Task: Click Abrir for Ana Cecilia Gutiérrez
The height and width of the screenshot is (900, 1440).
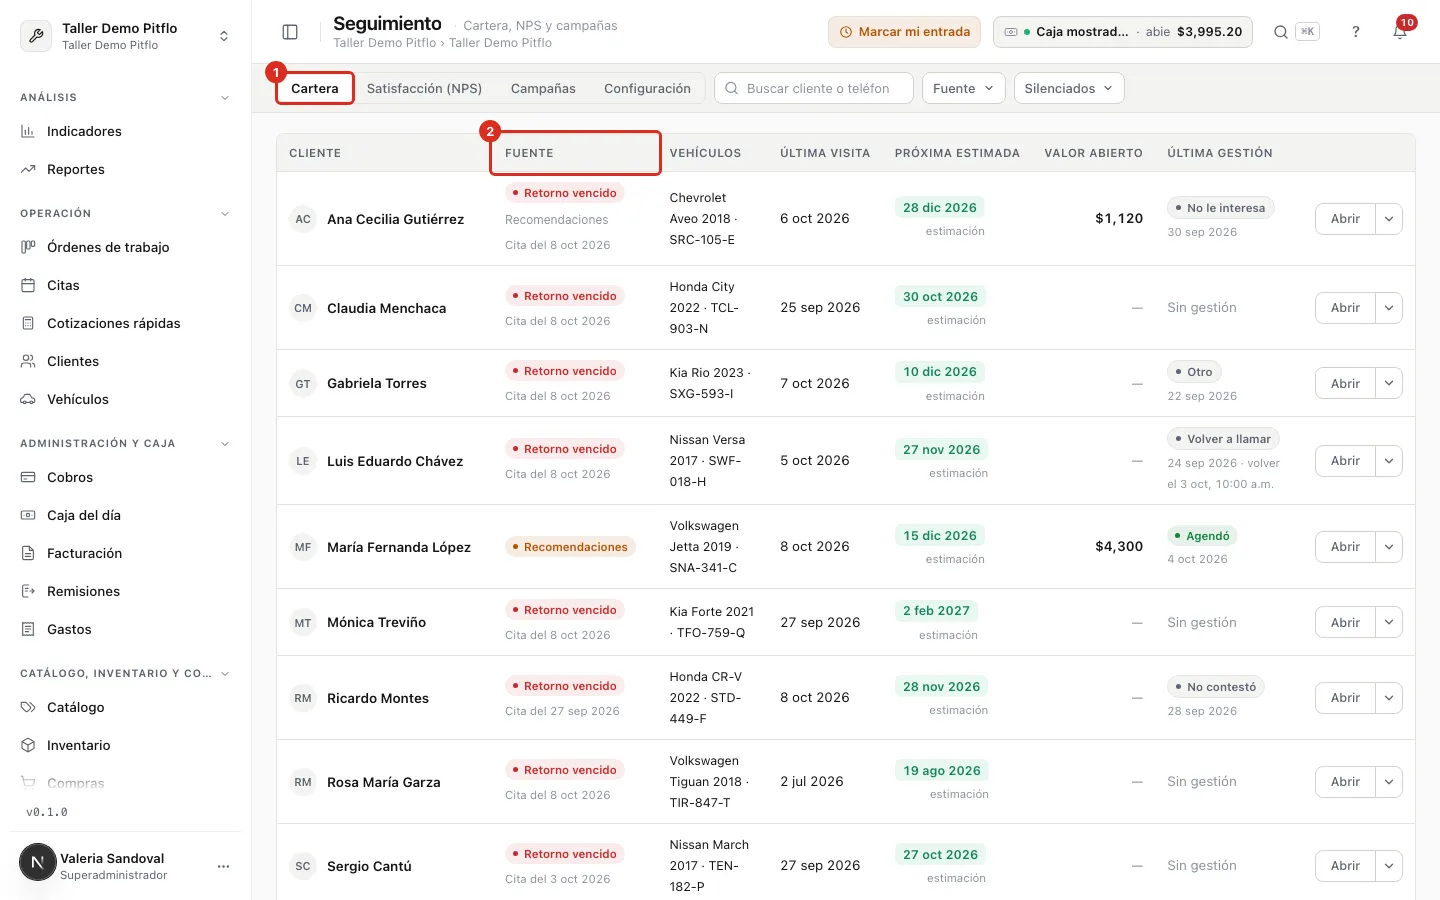Action: coord(1345,219)
